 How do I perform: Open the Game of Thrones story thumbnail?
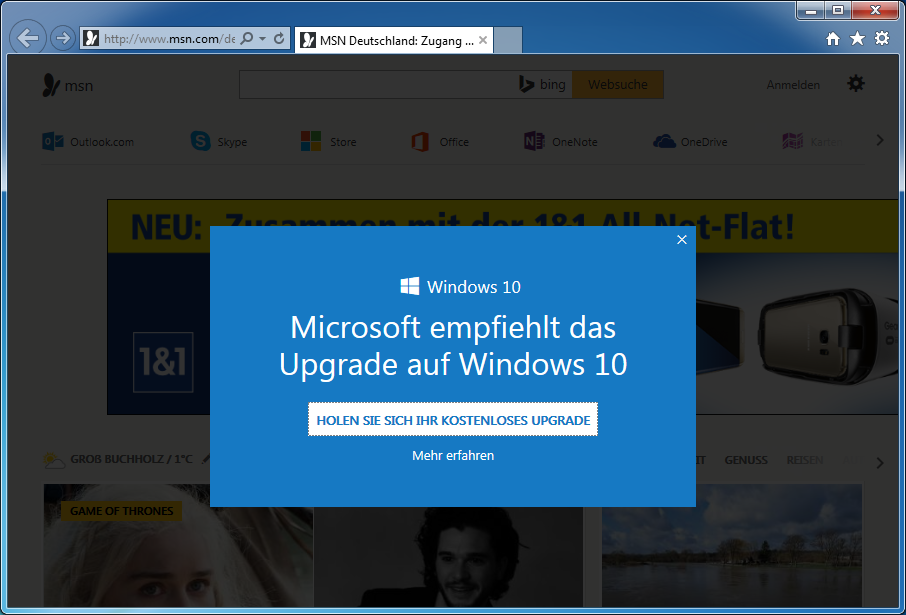coord(179,545)
